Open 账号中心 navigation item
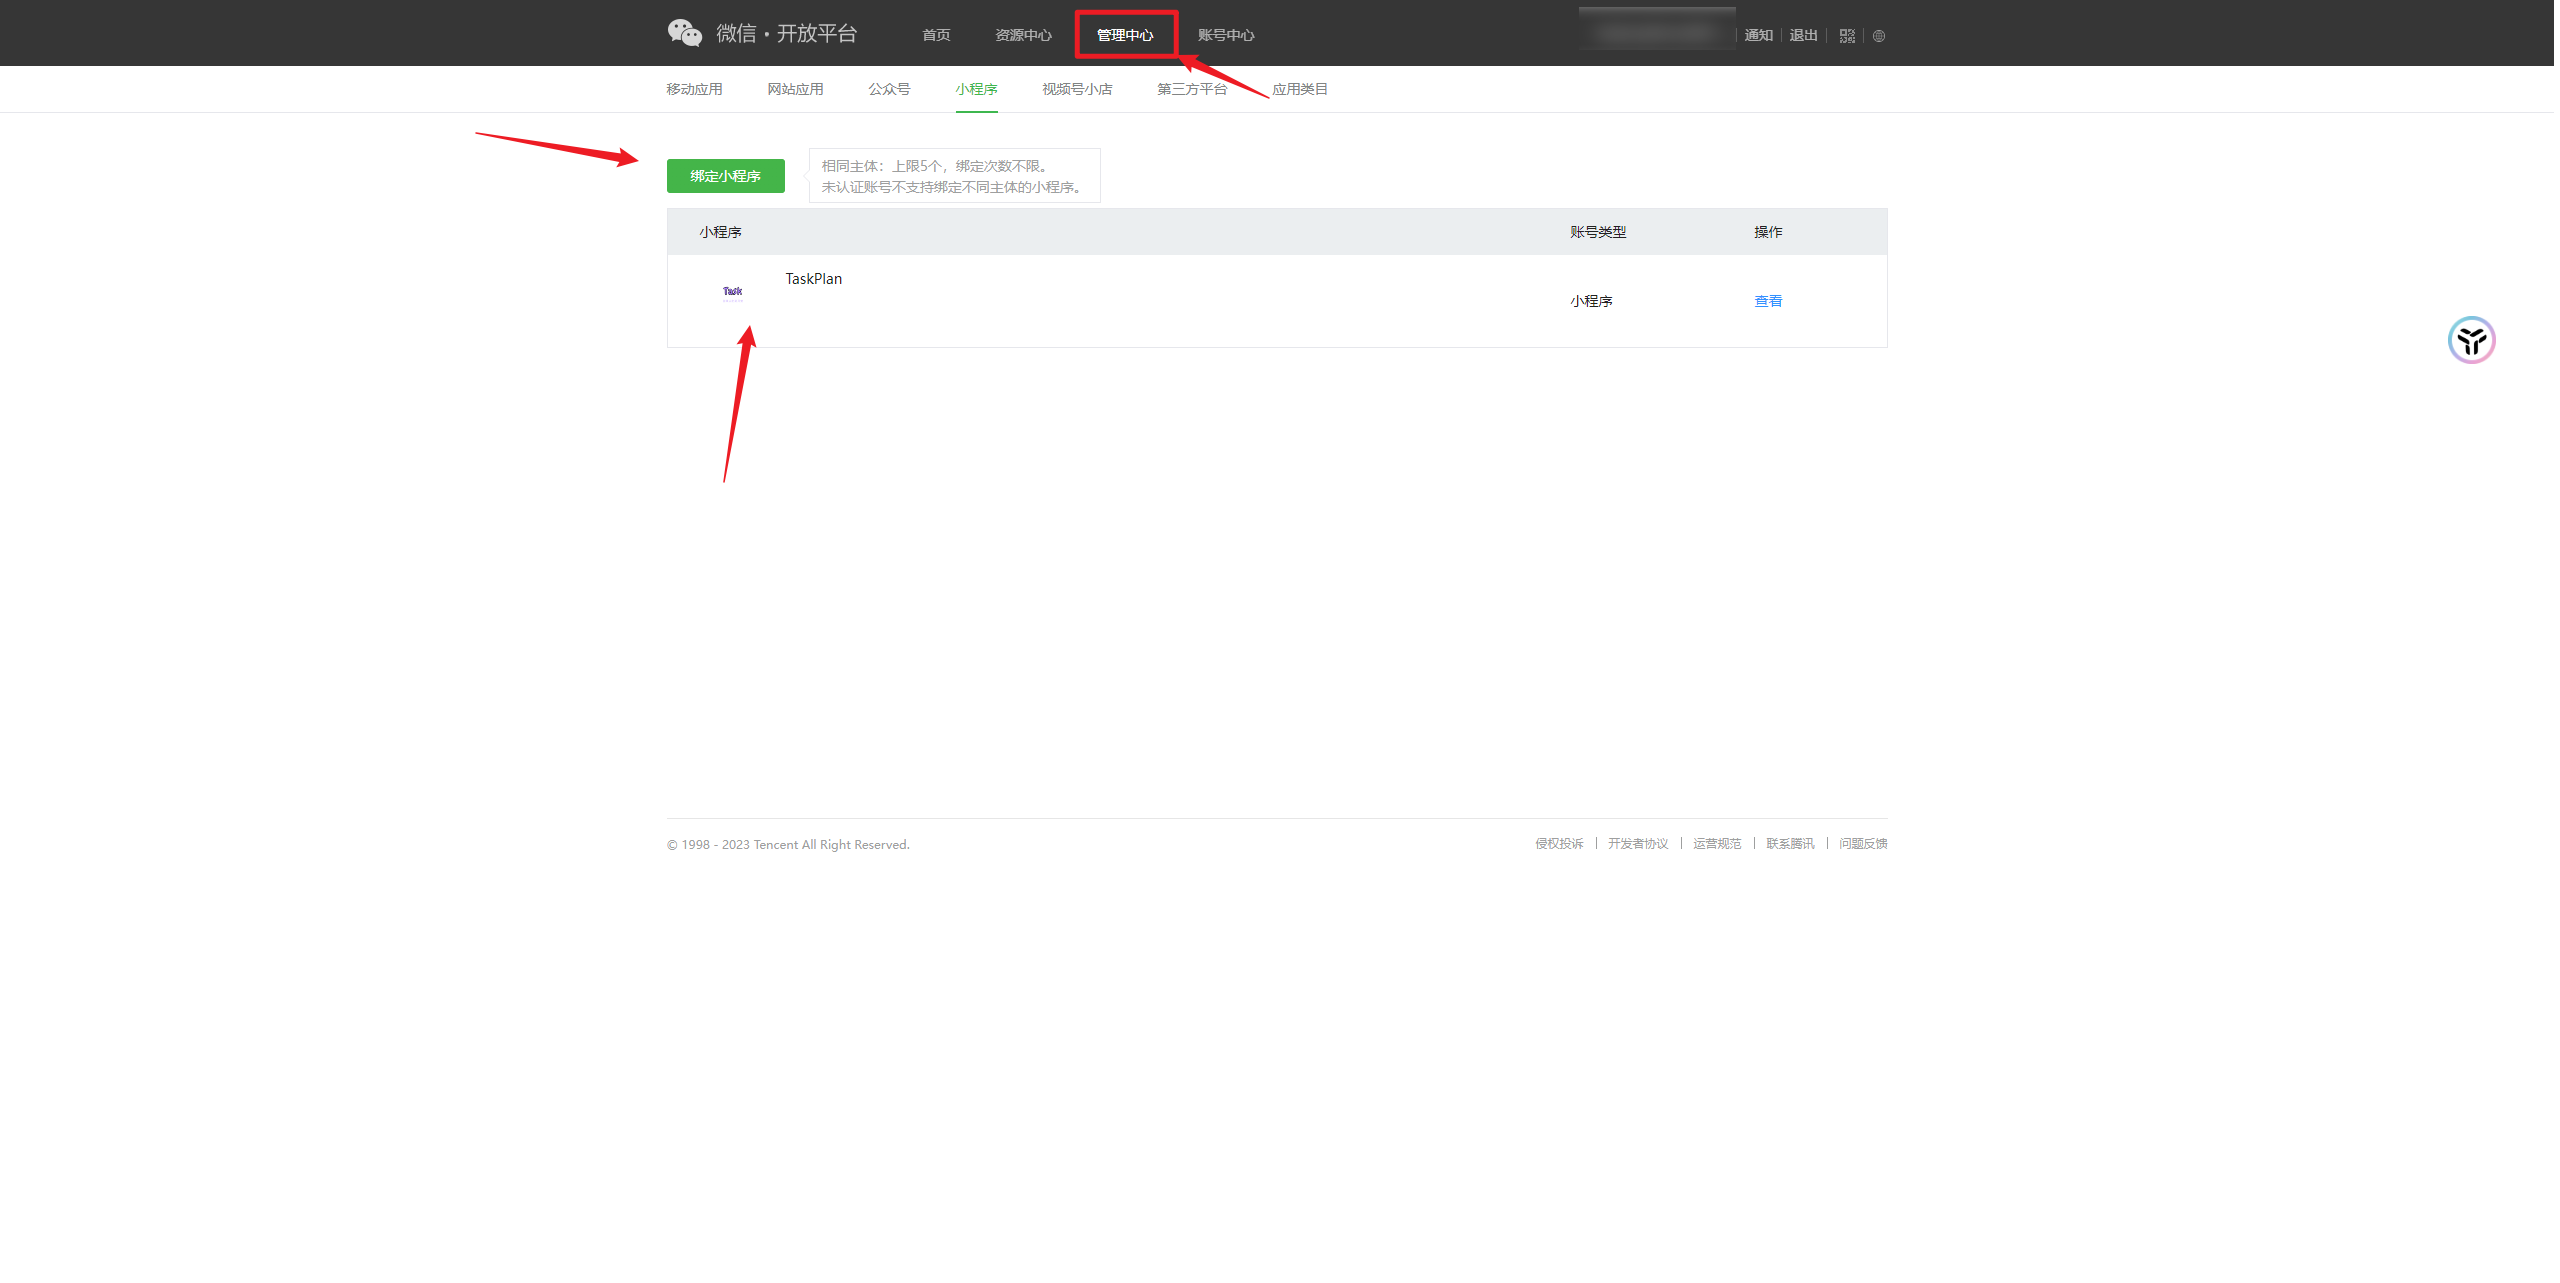The image size is (2560, 1283). click(1226, 35)
